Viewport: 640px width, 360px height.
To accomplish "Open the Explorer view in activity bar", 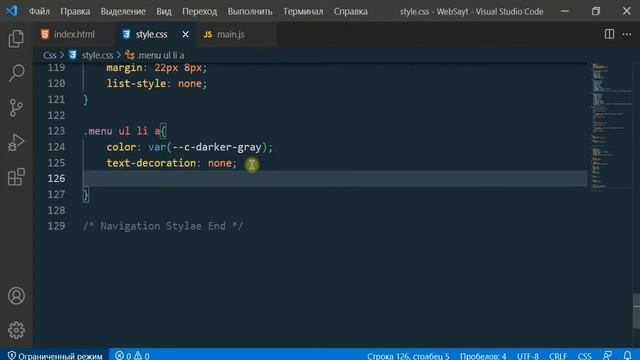I will [x=16, y=39].
